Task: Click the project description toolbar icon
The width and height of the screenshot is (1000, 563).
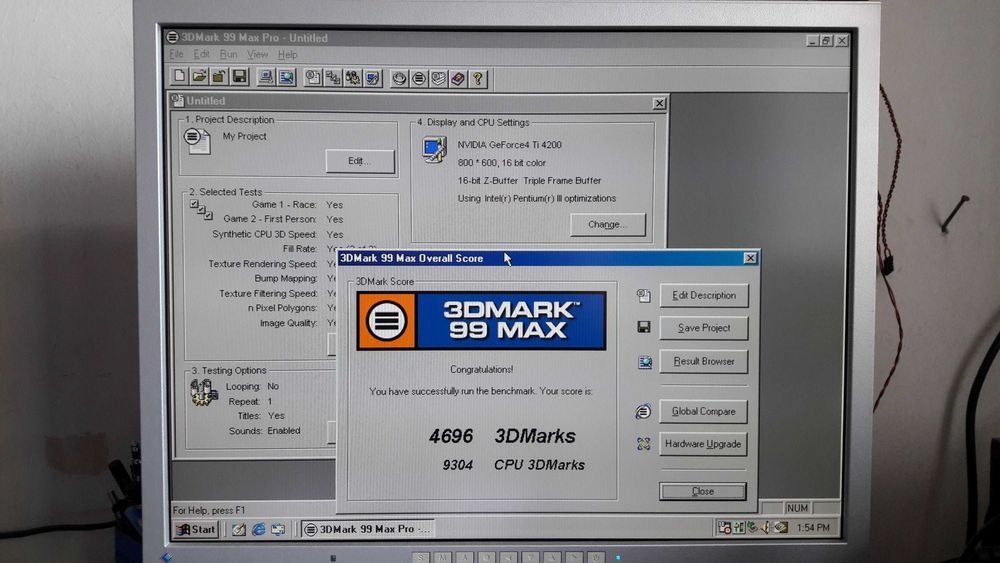Action: click(312, 78)
